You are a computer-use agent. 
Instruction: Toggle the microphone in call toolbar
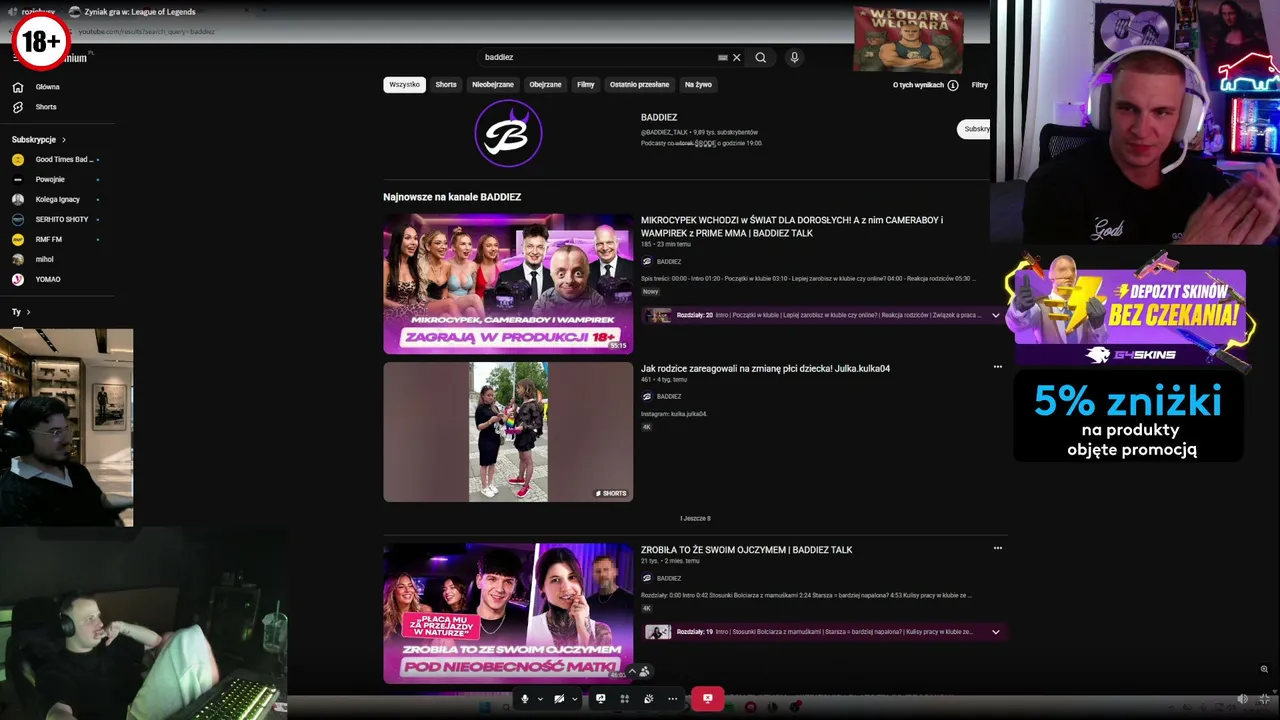tap(524, 699)
